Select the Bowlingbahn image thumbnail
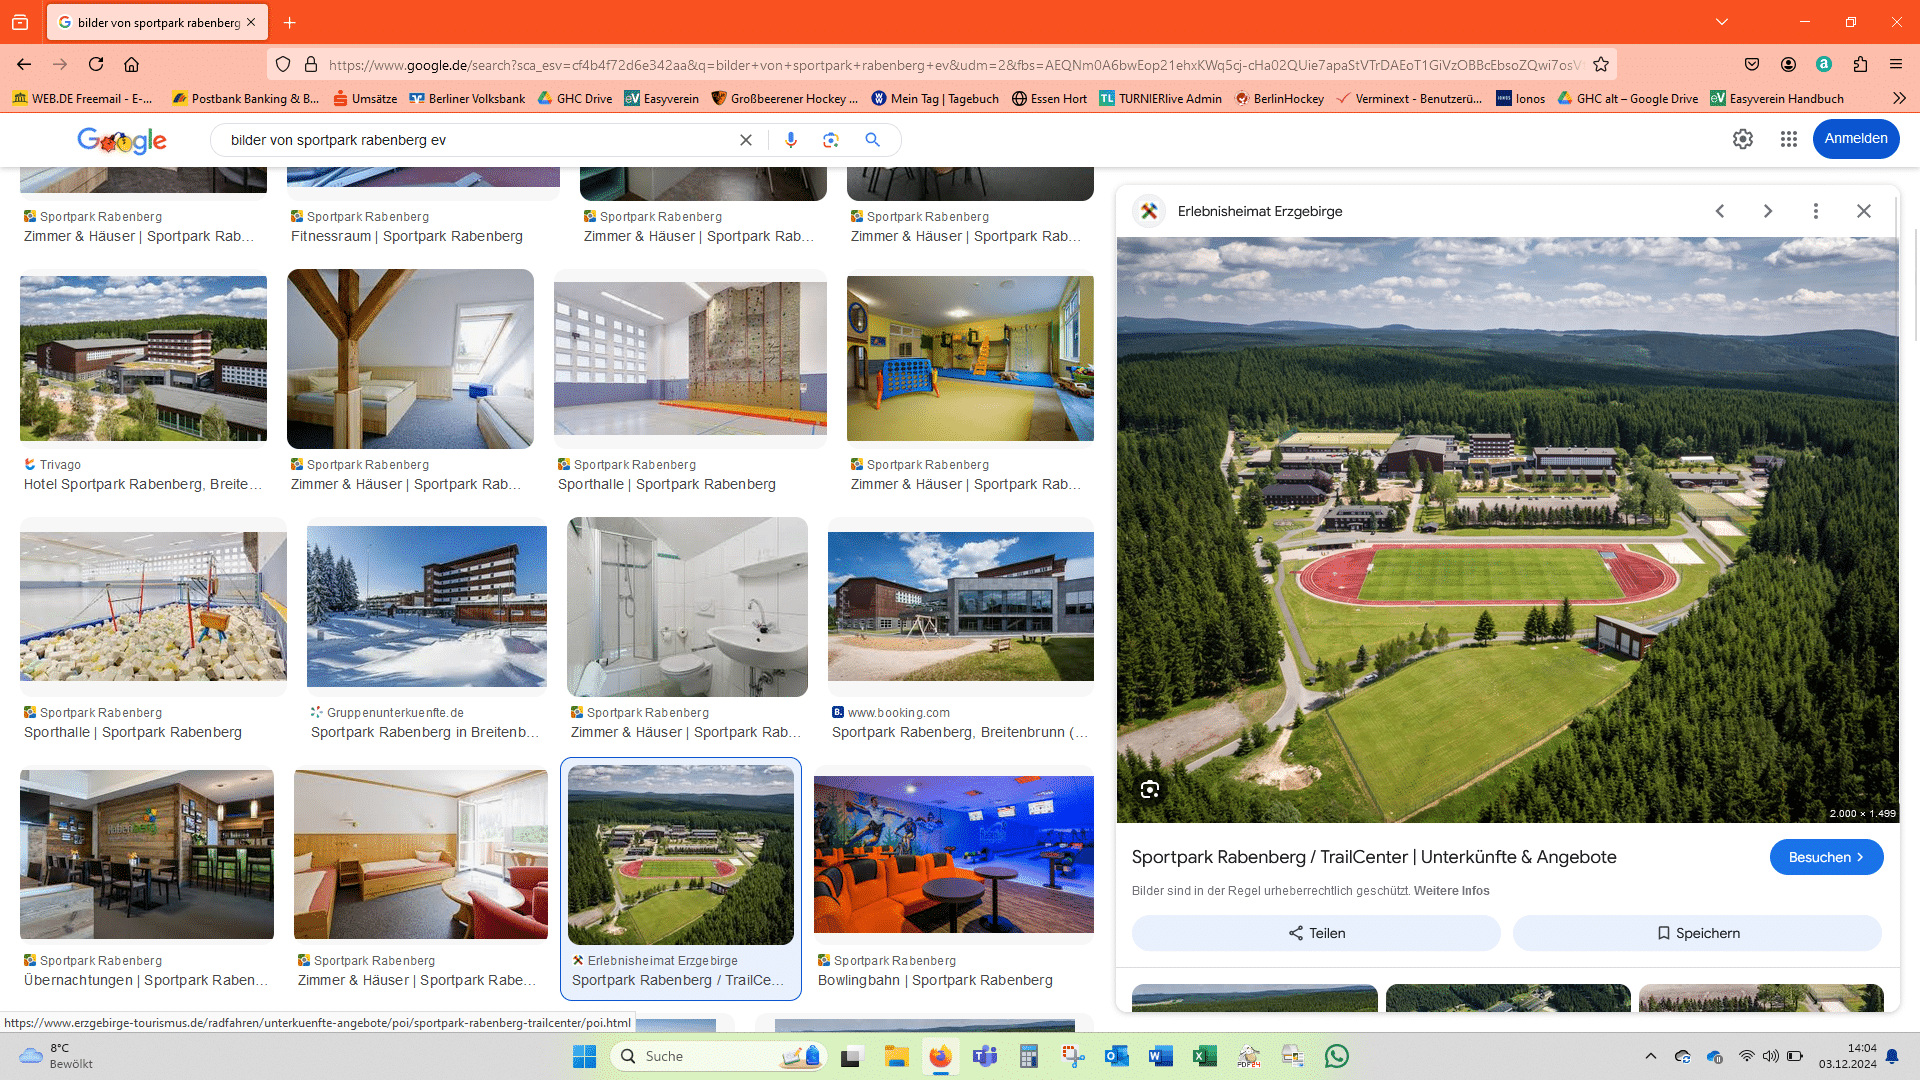This screenshot has width=1920, height=1080. tap(954, 855)
